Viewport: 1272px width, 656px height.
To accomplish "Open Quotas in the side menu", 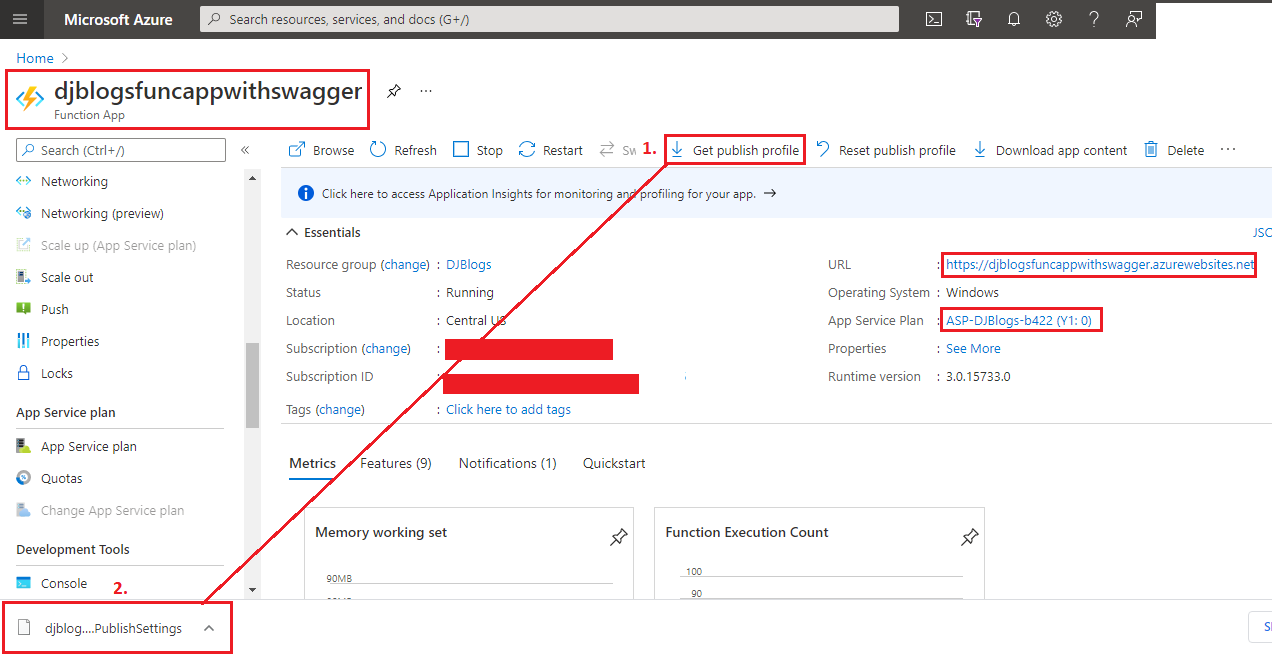I will pos(61,478).
